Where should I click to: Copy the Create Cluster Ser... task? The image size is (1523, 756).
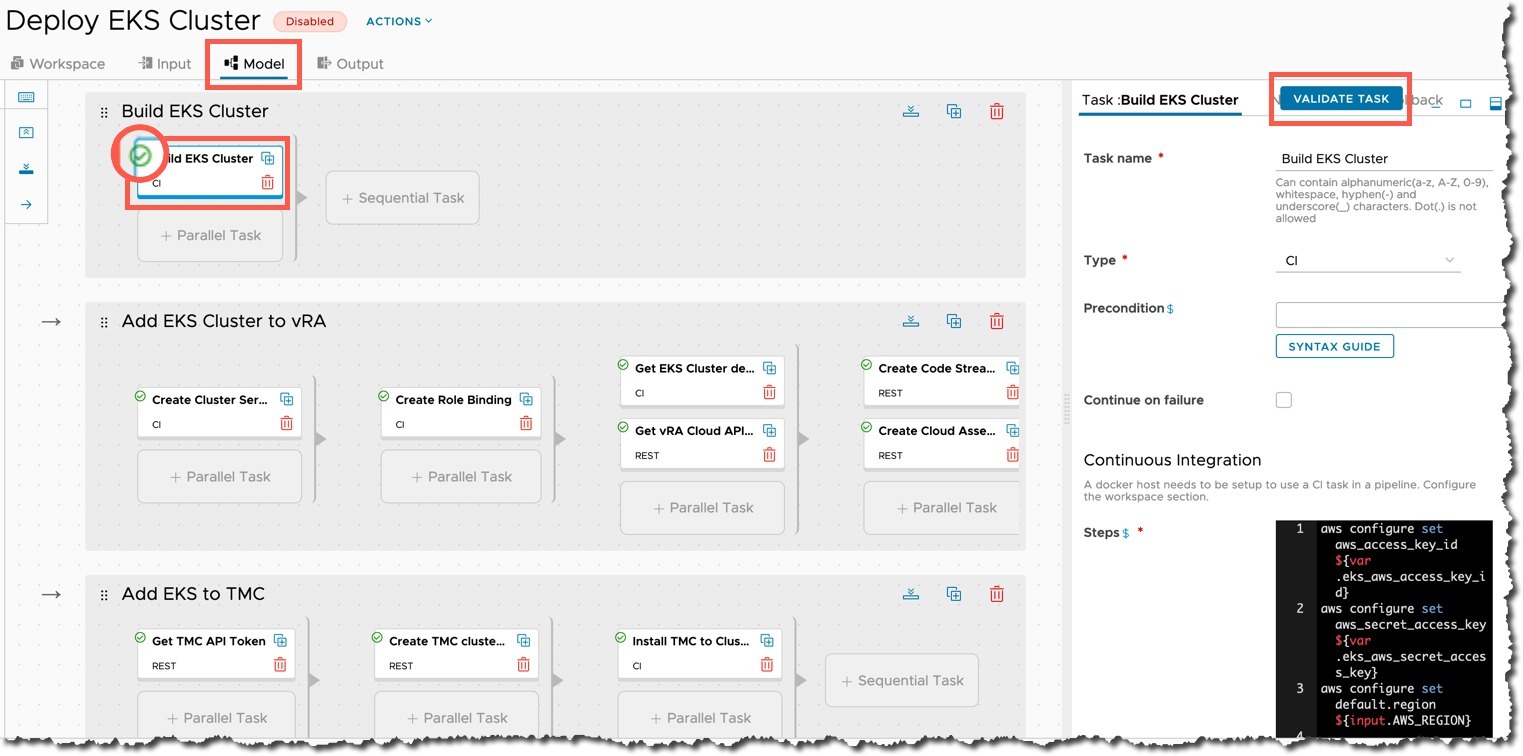(x=286, y=399)
